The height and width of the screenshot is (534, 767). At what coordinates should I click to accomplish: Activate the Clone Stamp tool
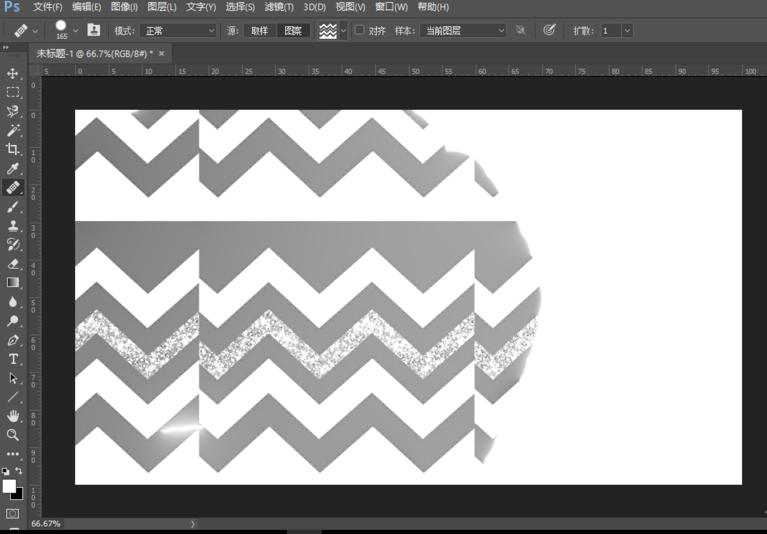13,226
